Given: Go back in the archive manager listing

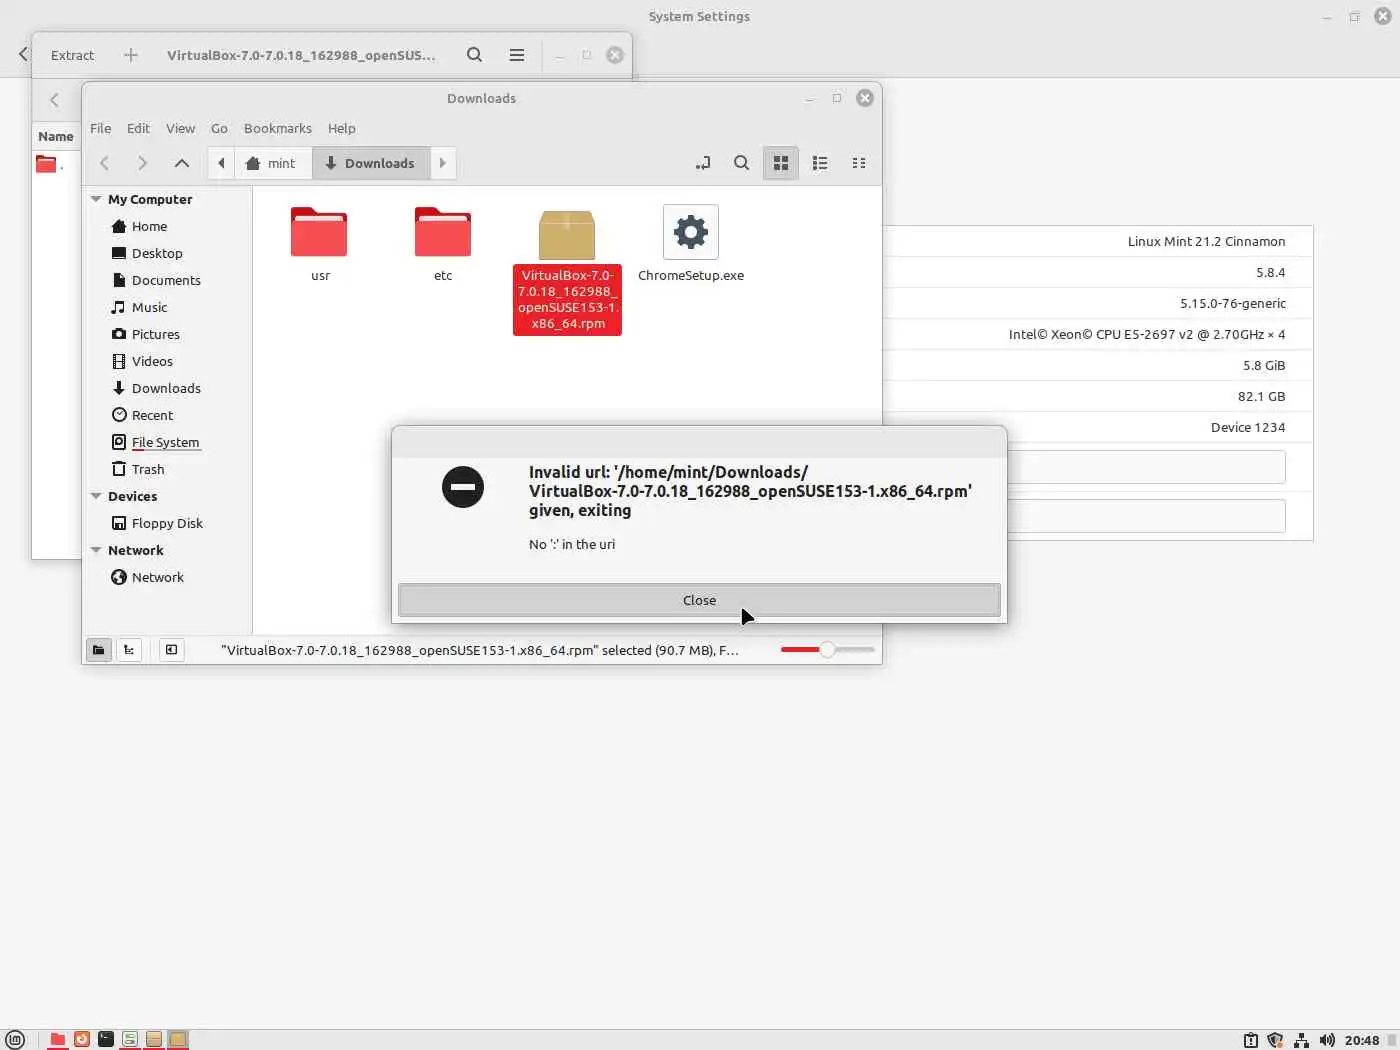Looking at the screenshot, I should (x=55, y=100).
